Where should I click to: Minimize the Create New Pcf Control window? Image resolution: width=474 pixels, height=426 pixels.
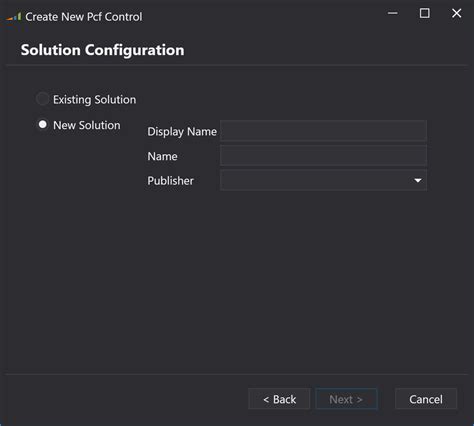pos(393,13)
